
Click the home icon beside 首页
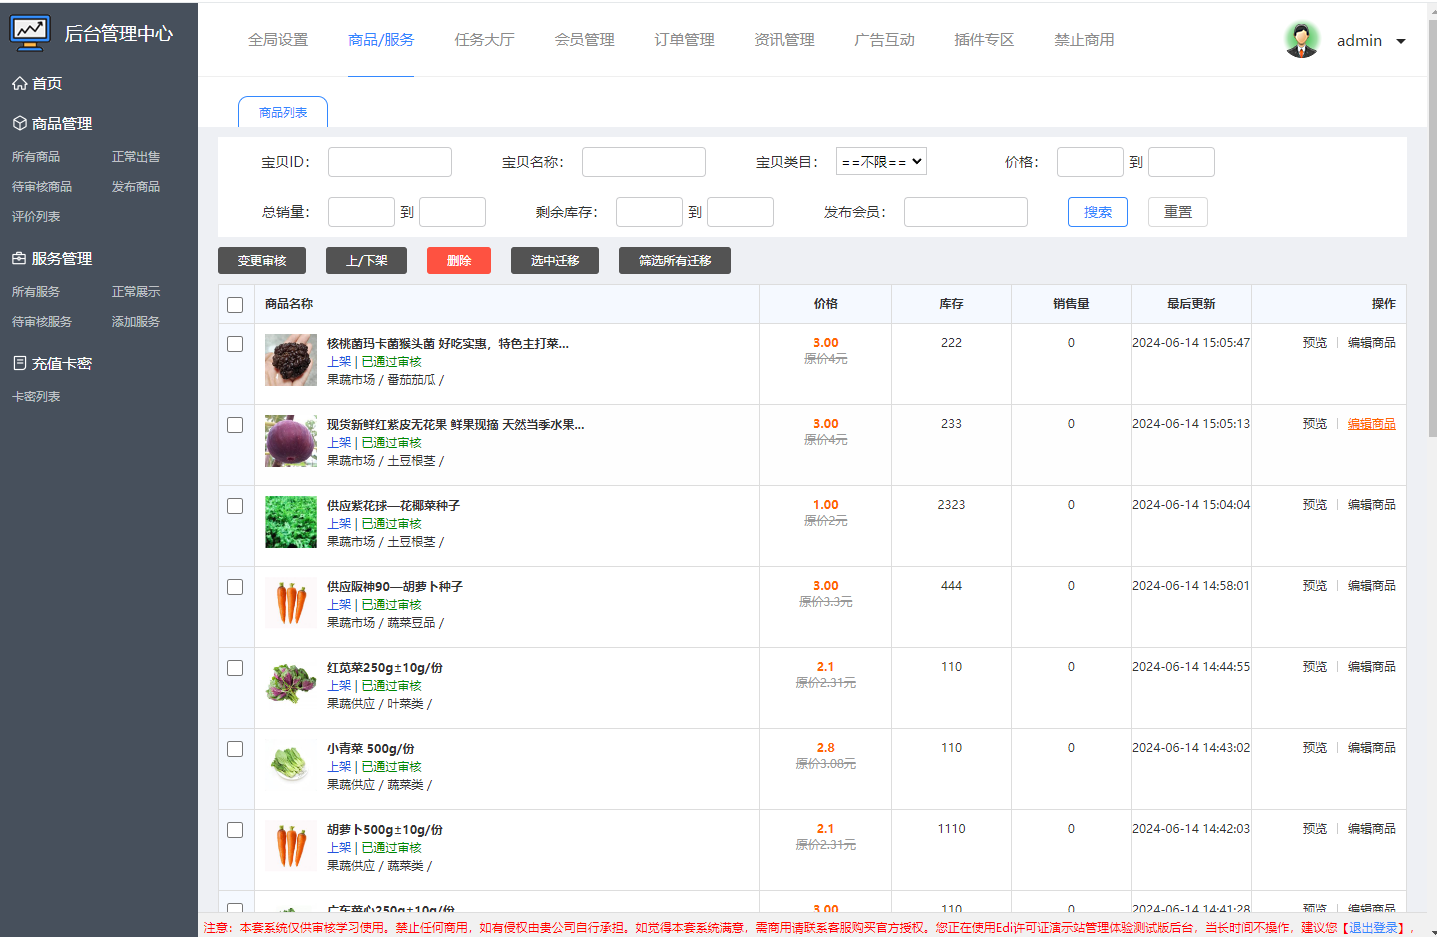coord(20,84)
